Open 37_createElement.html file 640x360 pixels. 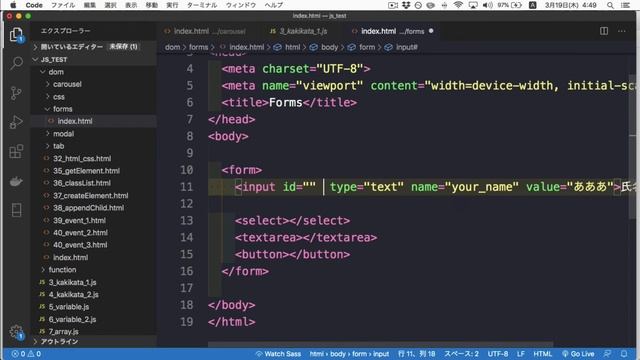[93, 196]
